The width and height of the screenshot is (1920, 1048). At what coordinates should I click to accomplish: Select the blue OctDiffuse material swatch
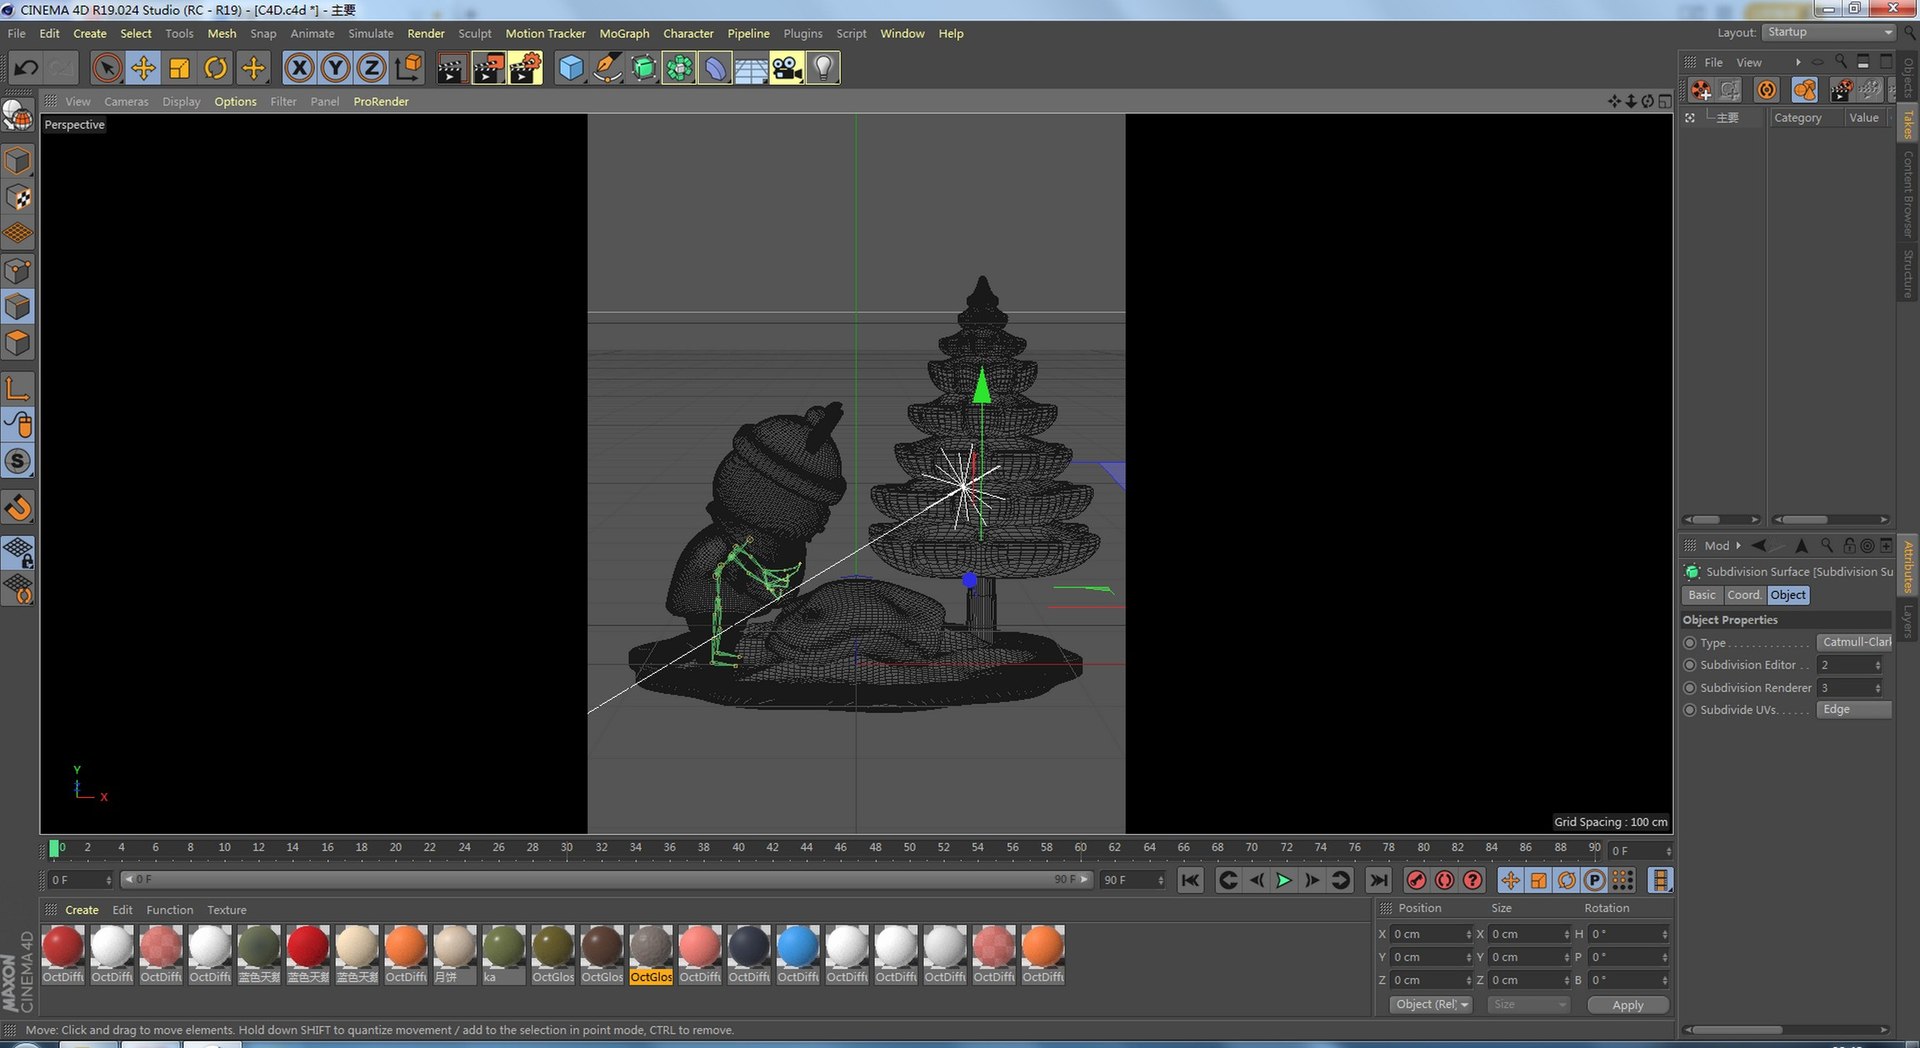[x=798, y=947]
